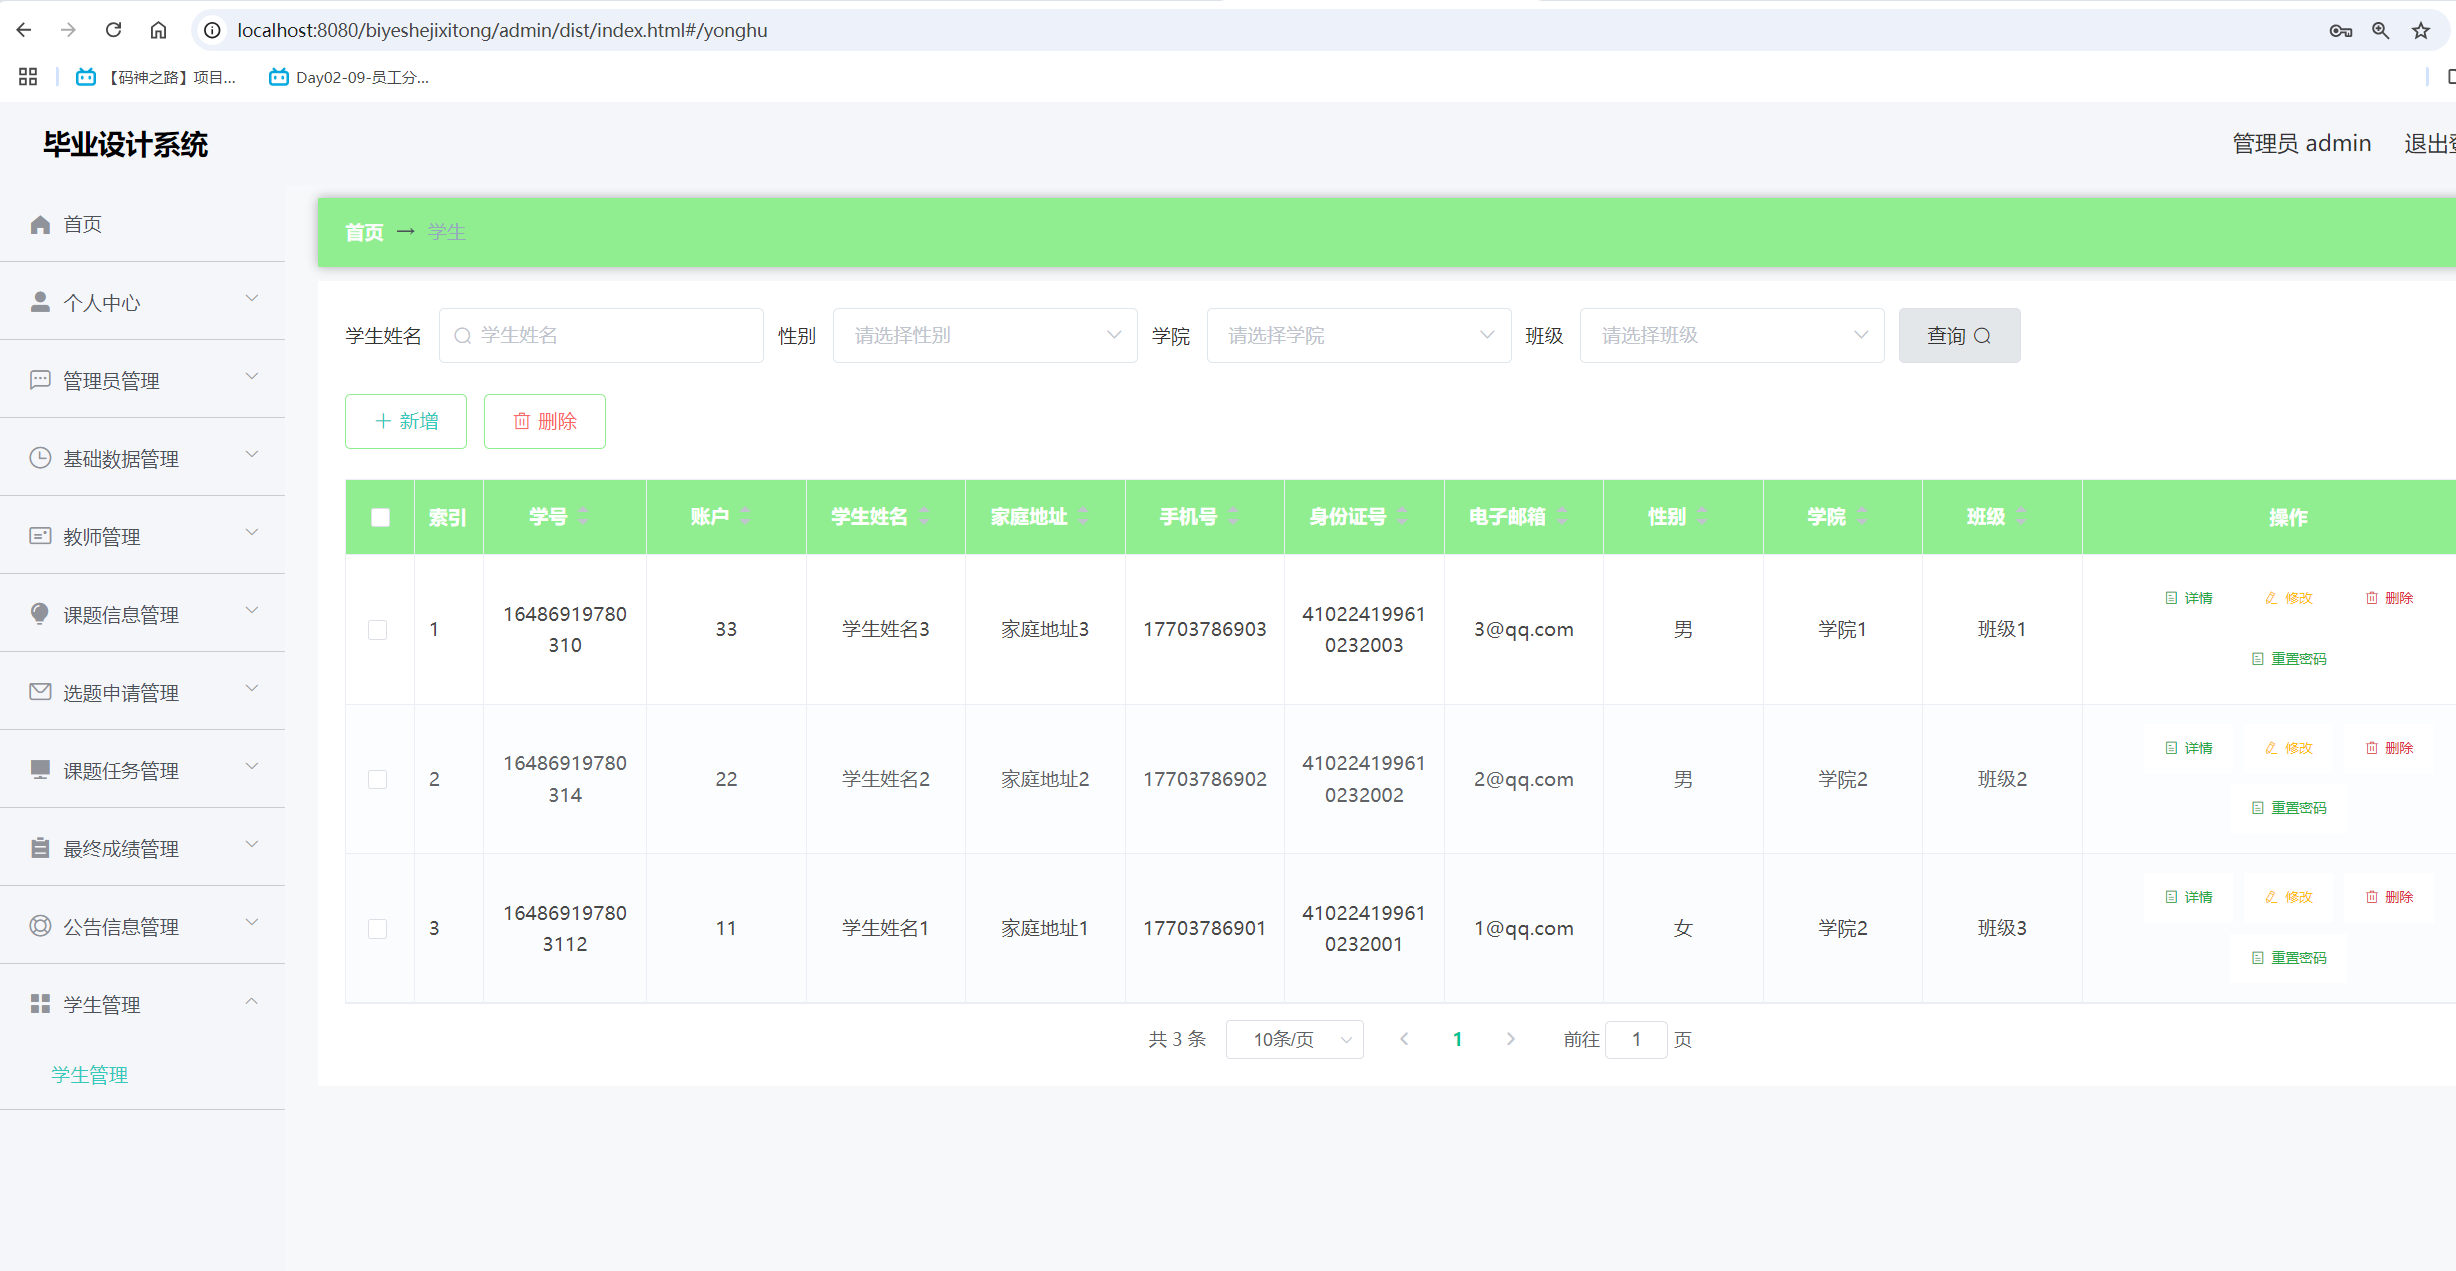This screenshot has height=1271, width=2456.
Task: Click the red 删除 icon for 学生姓名1
Action: 2388,897
